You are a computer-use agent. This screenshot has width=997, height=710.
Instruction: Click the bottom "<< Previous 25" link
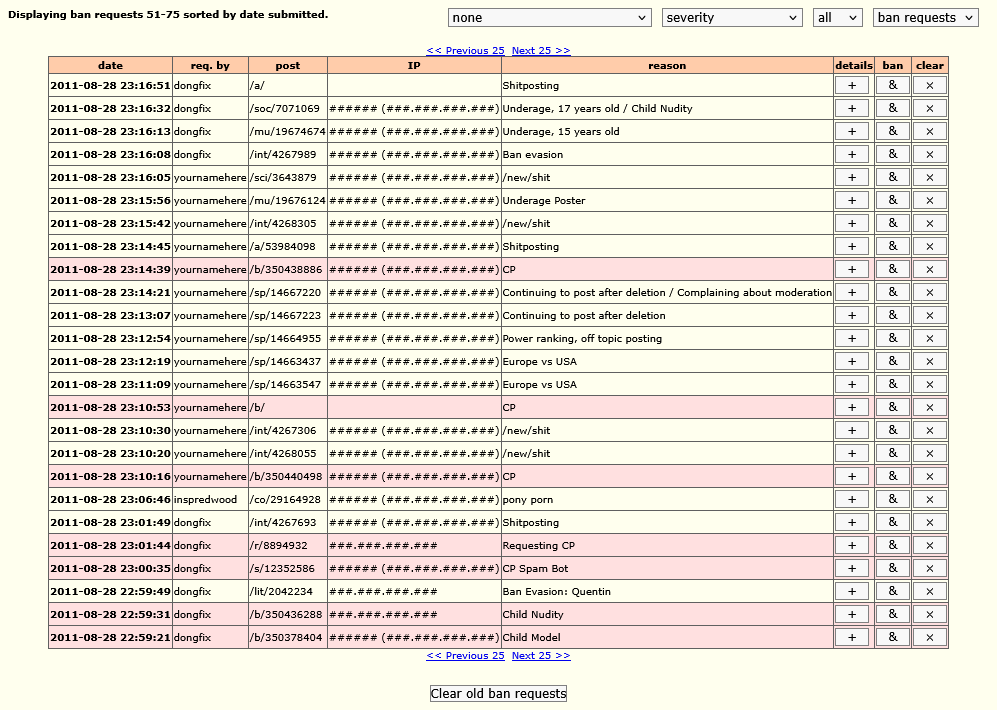click(x=465, y=656)
